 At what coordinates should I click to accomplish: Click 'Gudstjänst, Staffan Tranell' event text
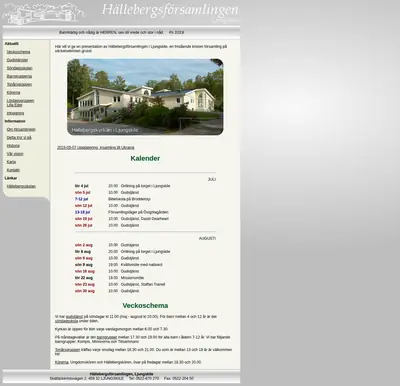pyautogui.click(x=143, y=284)
